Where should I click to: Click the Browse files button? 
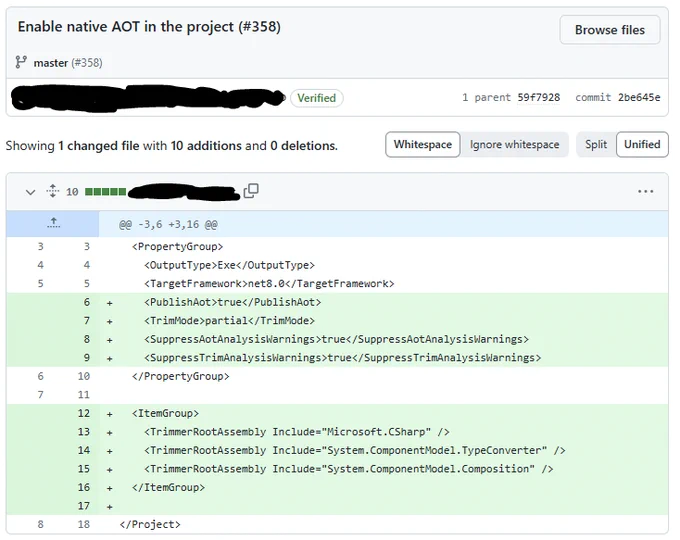(609, 29)
